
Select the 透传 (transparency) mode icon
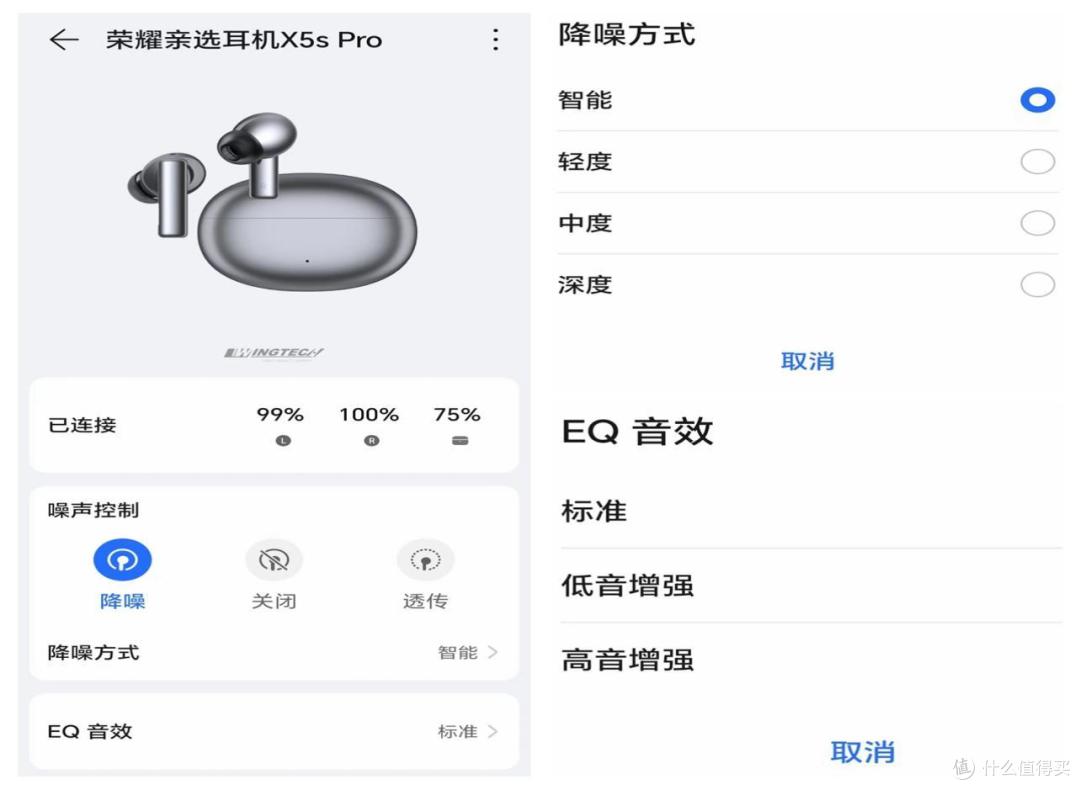click(x=426, y=560)
